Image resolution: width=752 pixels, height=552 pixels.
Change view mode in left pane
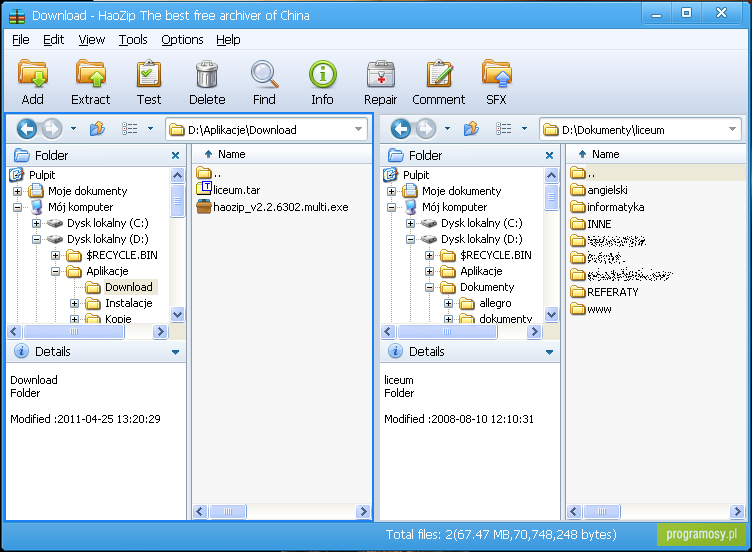tap(129, 129)
